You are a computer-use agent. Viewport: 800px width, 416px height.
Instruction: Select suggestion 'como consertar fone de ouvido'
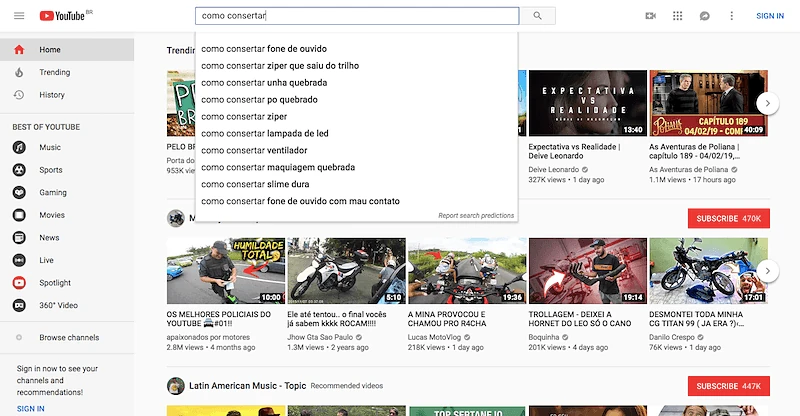(356, 49)
